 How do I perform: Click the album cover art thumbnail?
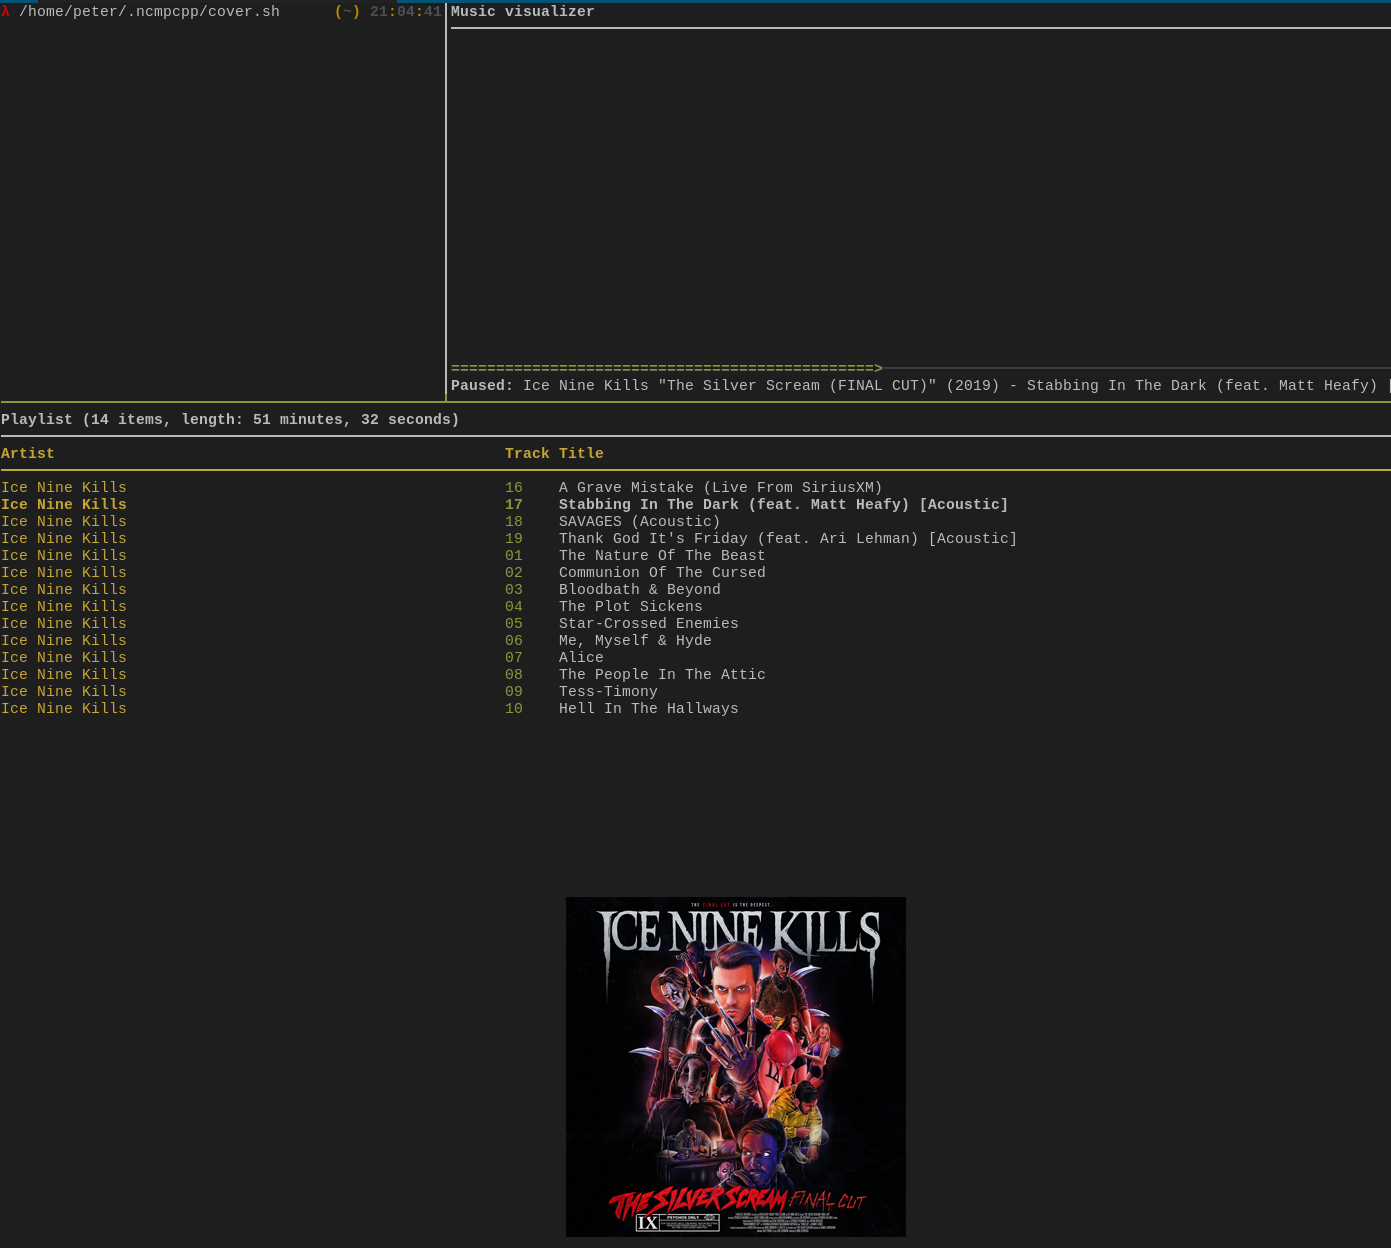735,1066
